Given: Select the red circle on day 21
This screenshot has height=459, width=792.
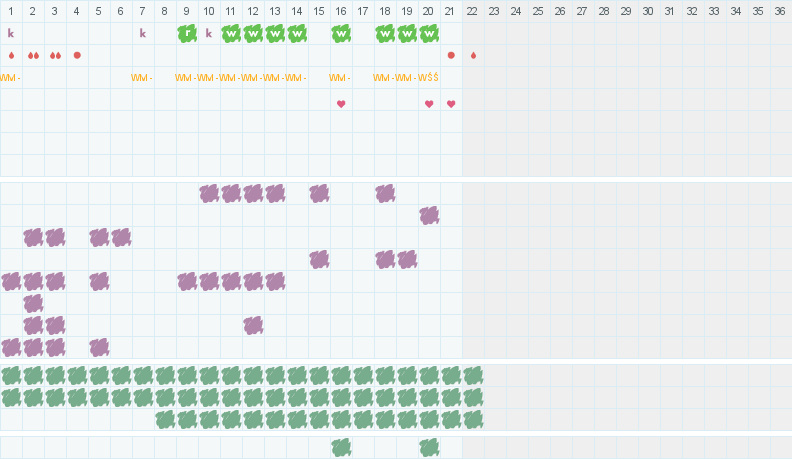Looking at the screenshot, I should [451, 55].
